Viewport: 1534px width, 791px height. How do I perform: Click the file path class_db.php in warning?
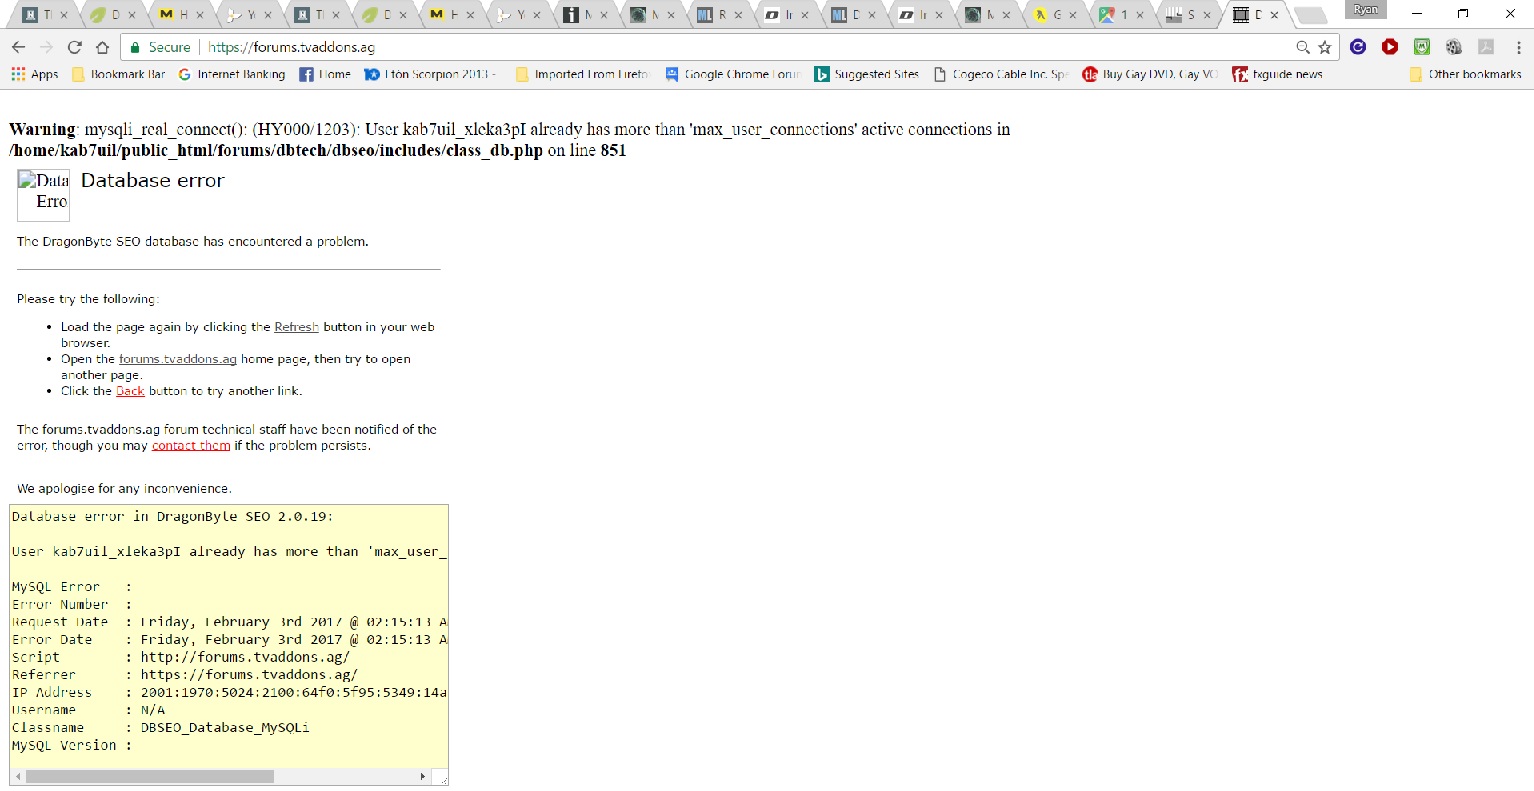point(276,150)
